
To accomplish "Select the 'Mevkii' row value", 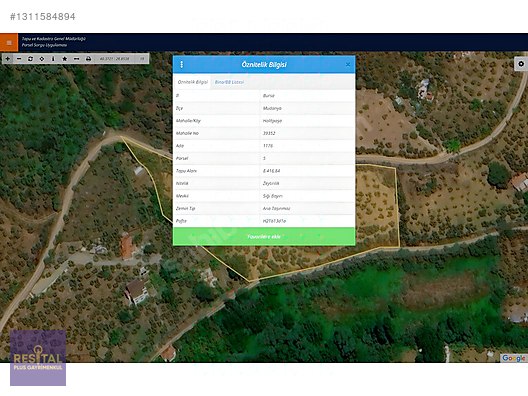I will (x=273, y=196).
